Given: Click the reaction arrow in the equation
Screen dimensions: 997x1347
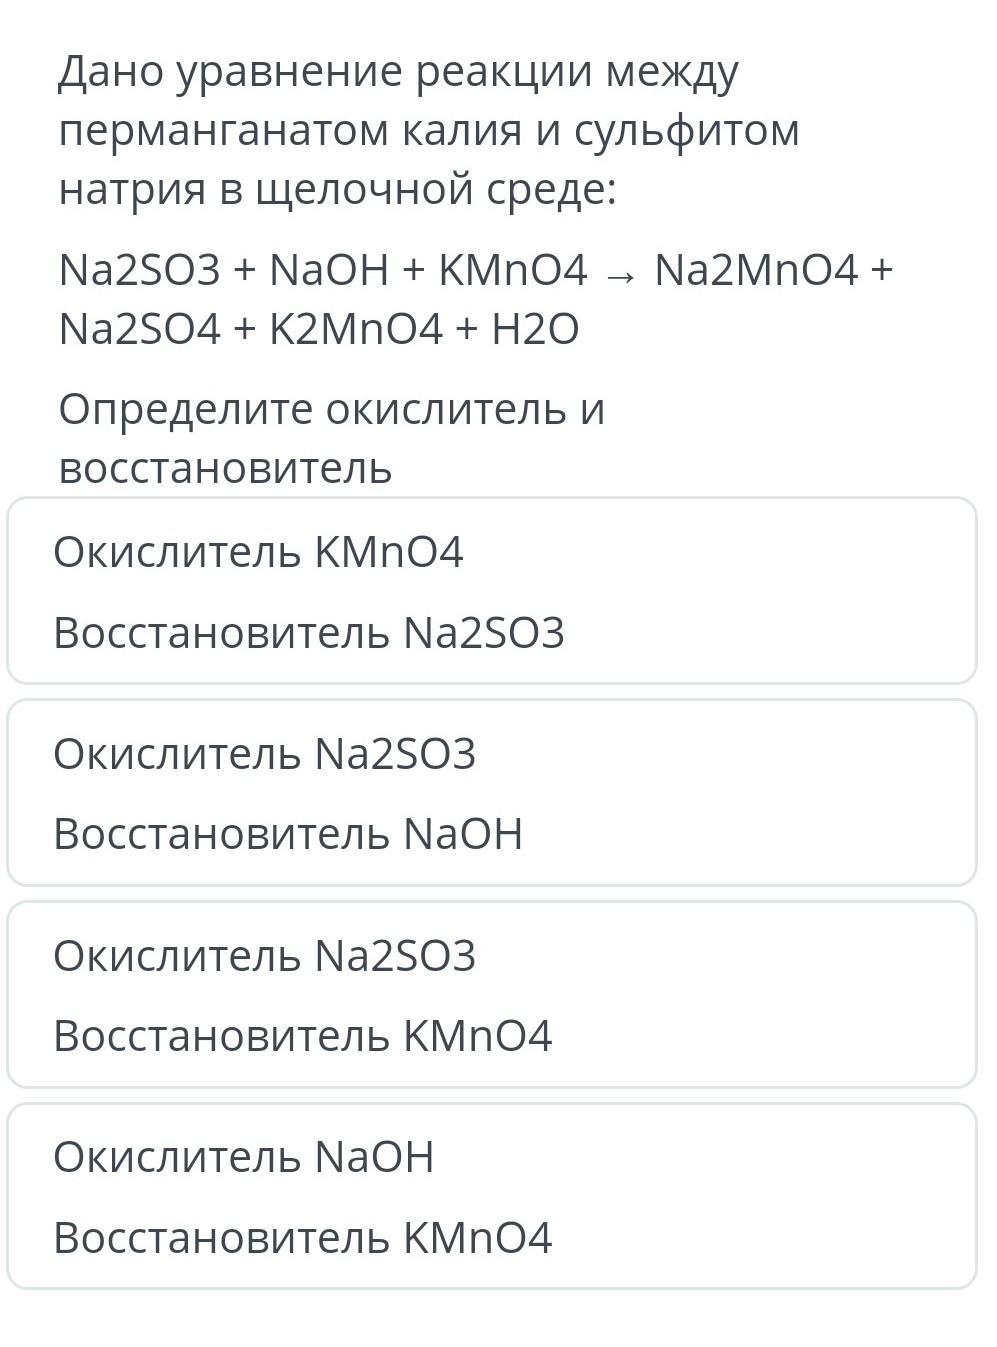Looking at the screenshot, I should [620, 273].
